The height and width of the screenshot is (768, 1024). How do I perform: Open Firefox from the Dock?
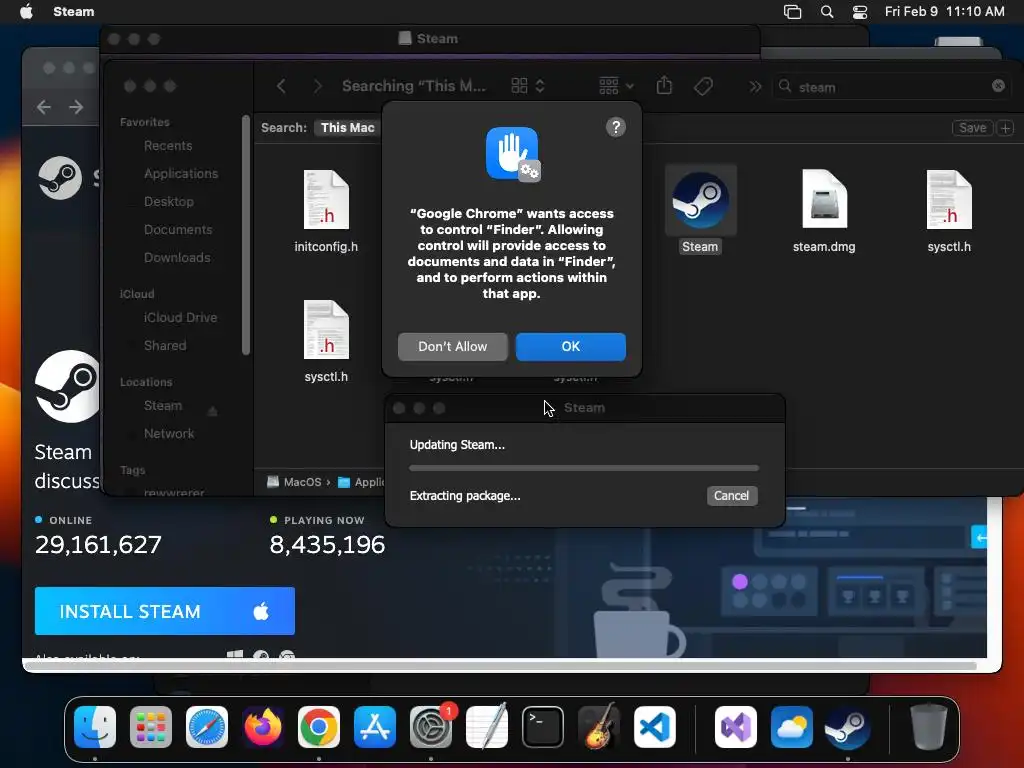pyautogui.click(x=263, y=727)
